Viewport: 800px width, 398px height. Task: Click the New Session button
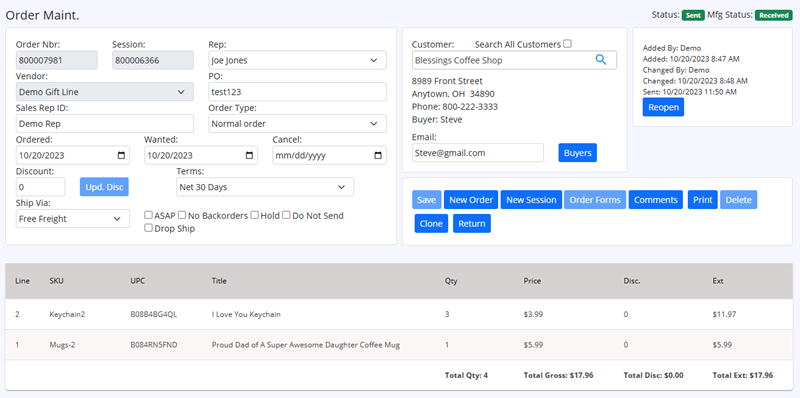pos(531,200)
